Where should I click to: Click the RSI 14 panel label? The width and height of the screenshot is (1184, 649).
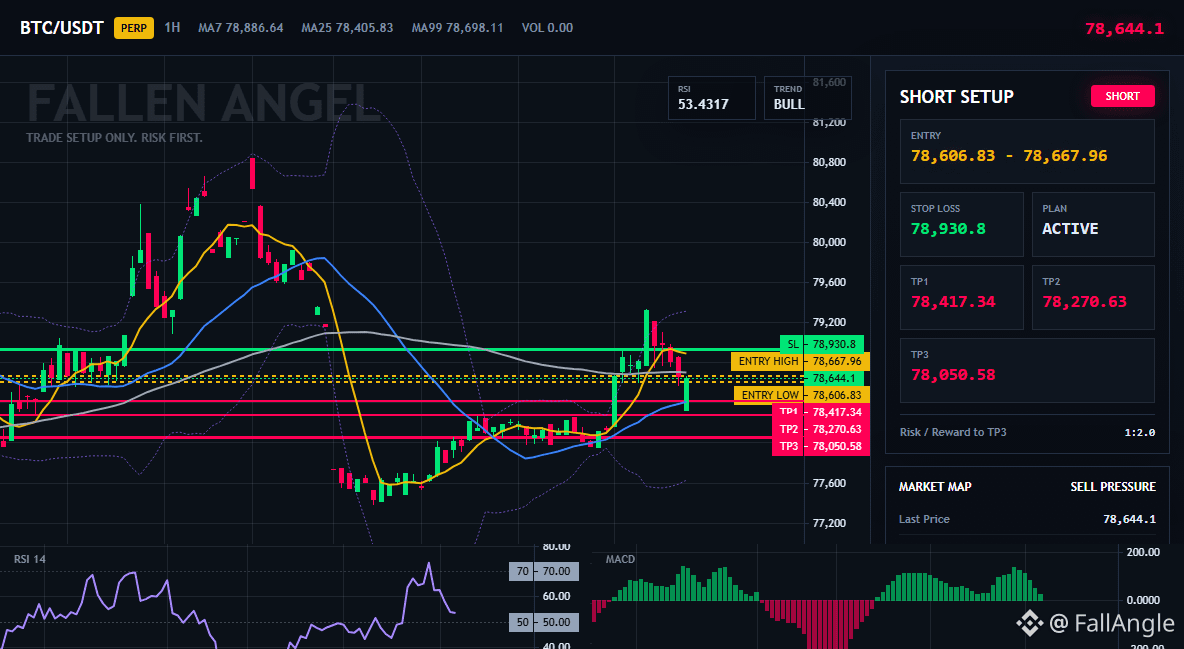[30, 559]
